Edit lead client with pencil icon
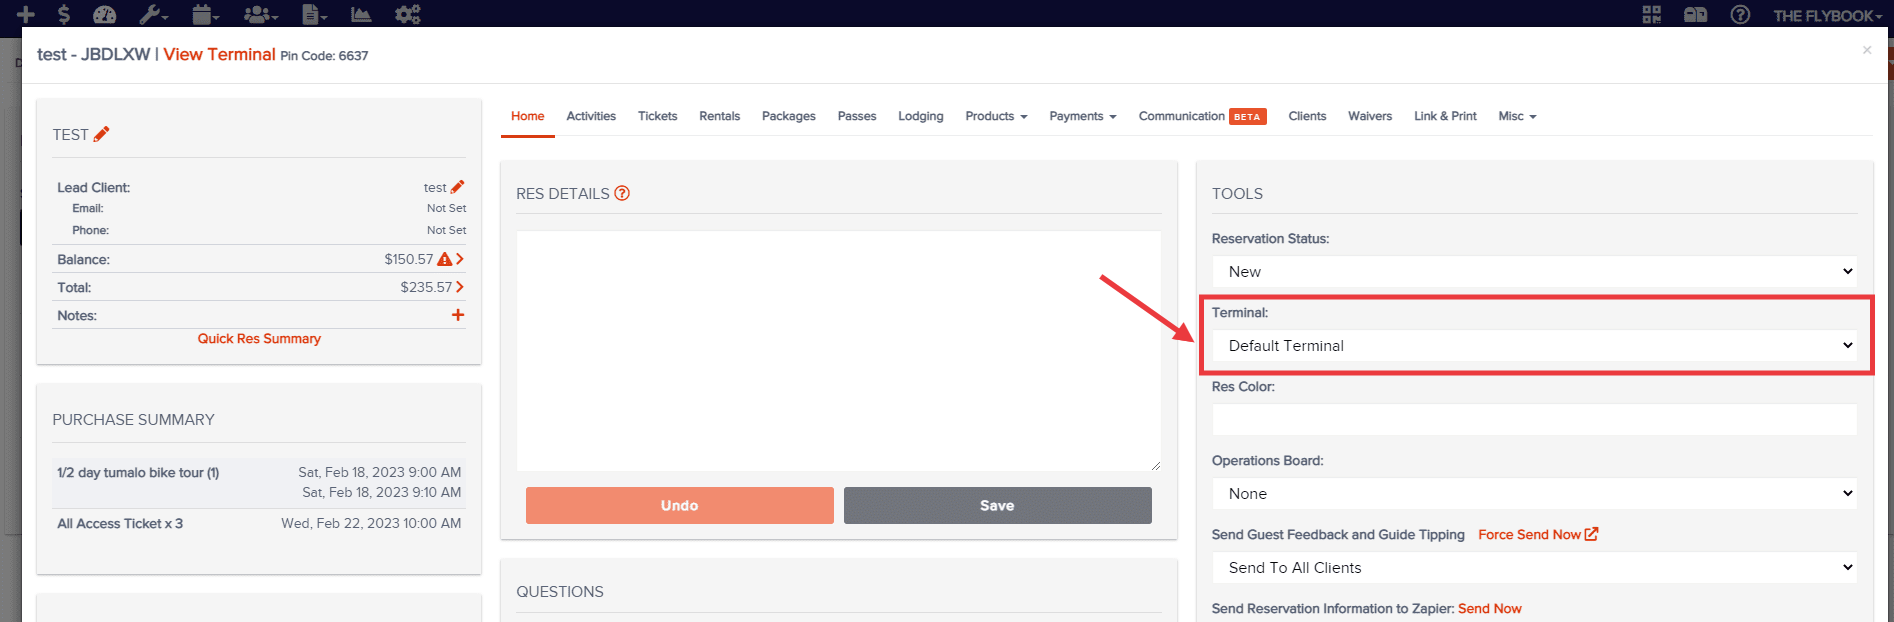1894x622 pixels. [x=457, y=187]
